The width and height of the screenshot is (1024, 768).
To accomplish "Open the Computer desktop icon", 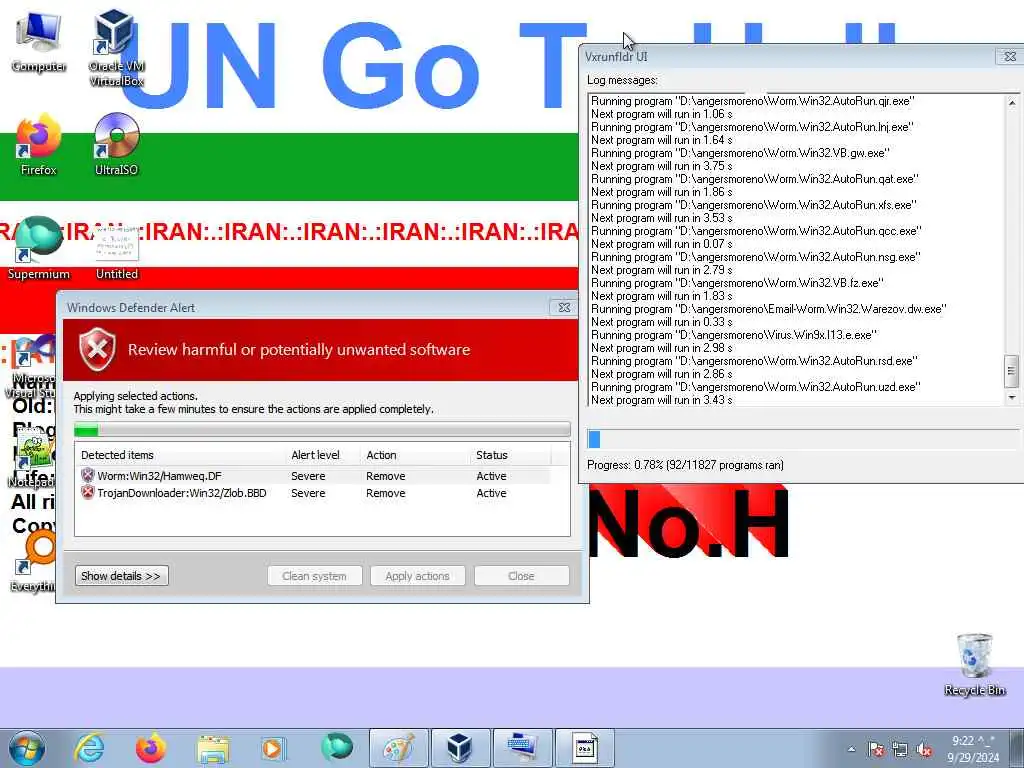I will (x=39, y=42).
